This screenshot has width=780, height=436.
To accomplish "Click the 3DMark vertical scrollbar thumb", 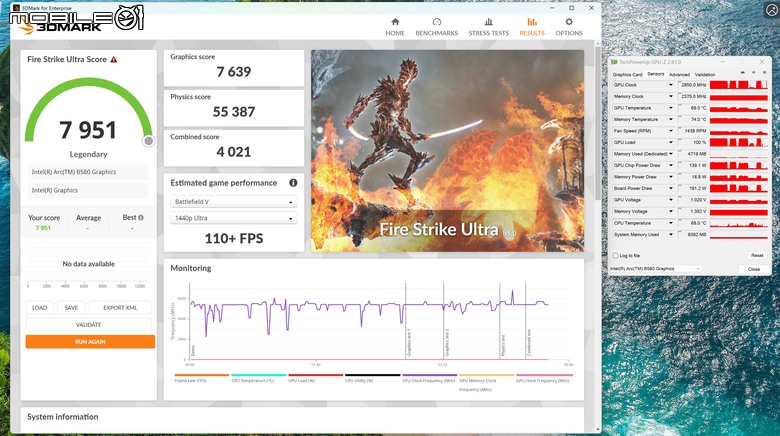I will click(x=597, y=123).
